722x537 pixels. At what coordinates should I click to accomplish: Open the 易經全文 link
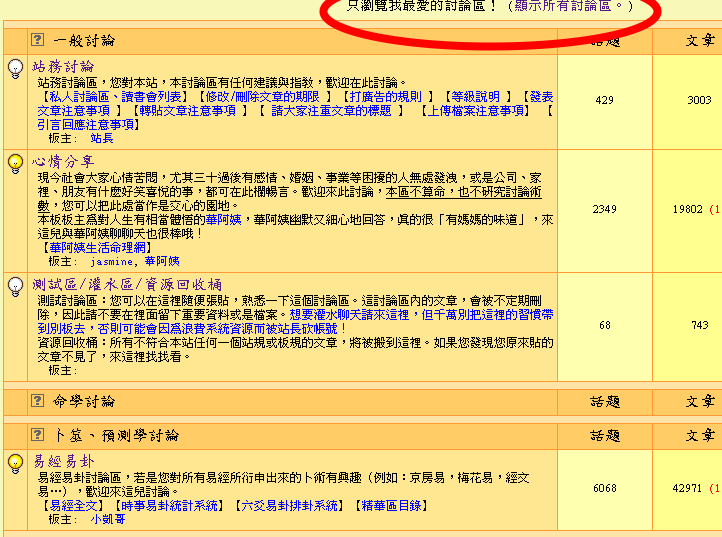pyautogui.click(x=71, y=506)
